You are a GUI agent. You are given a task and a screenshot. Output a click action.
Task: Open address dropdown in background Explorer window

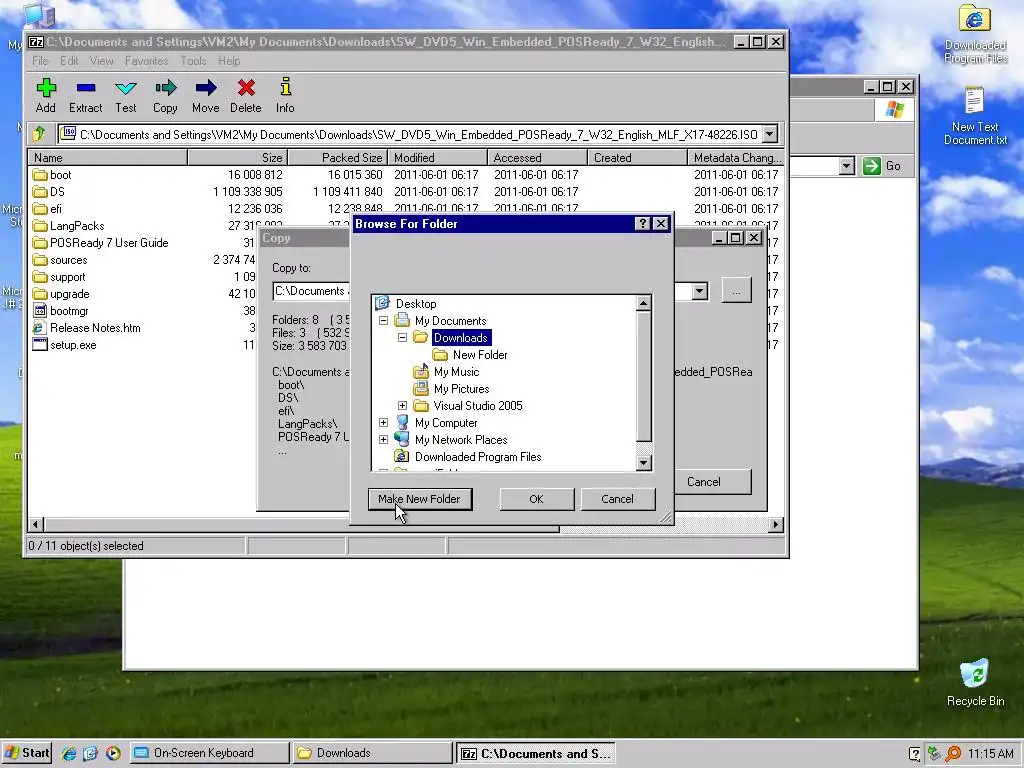click(x=846, y=166)
